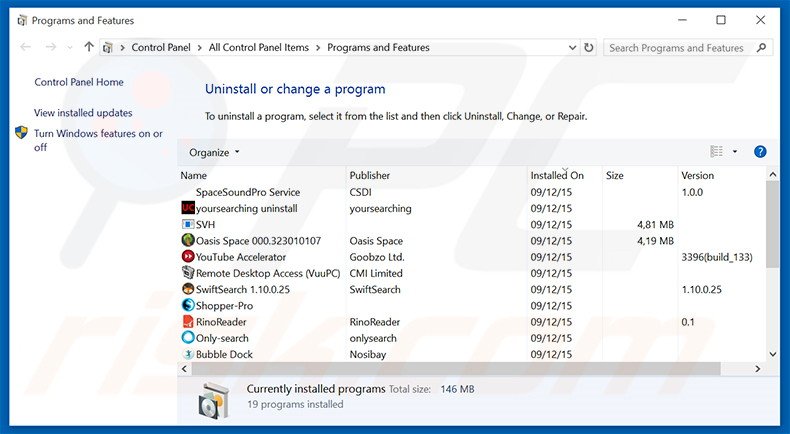Screen dimensions: 790x434
Task: Click the shield icon beside Windows features
Action: [21, 133]
